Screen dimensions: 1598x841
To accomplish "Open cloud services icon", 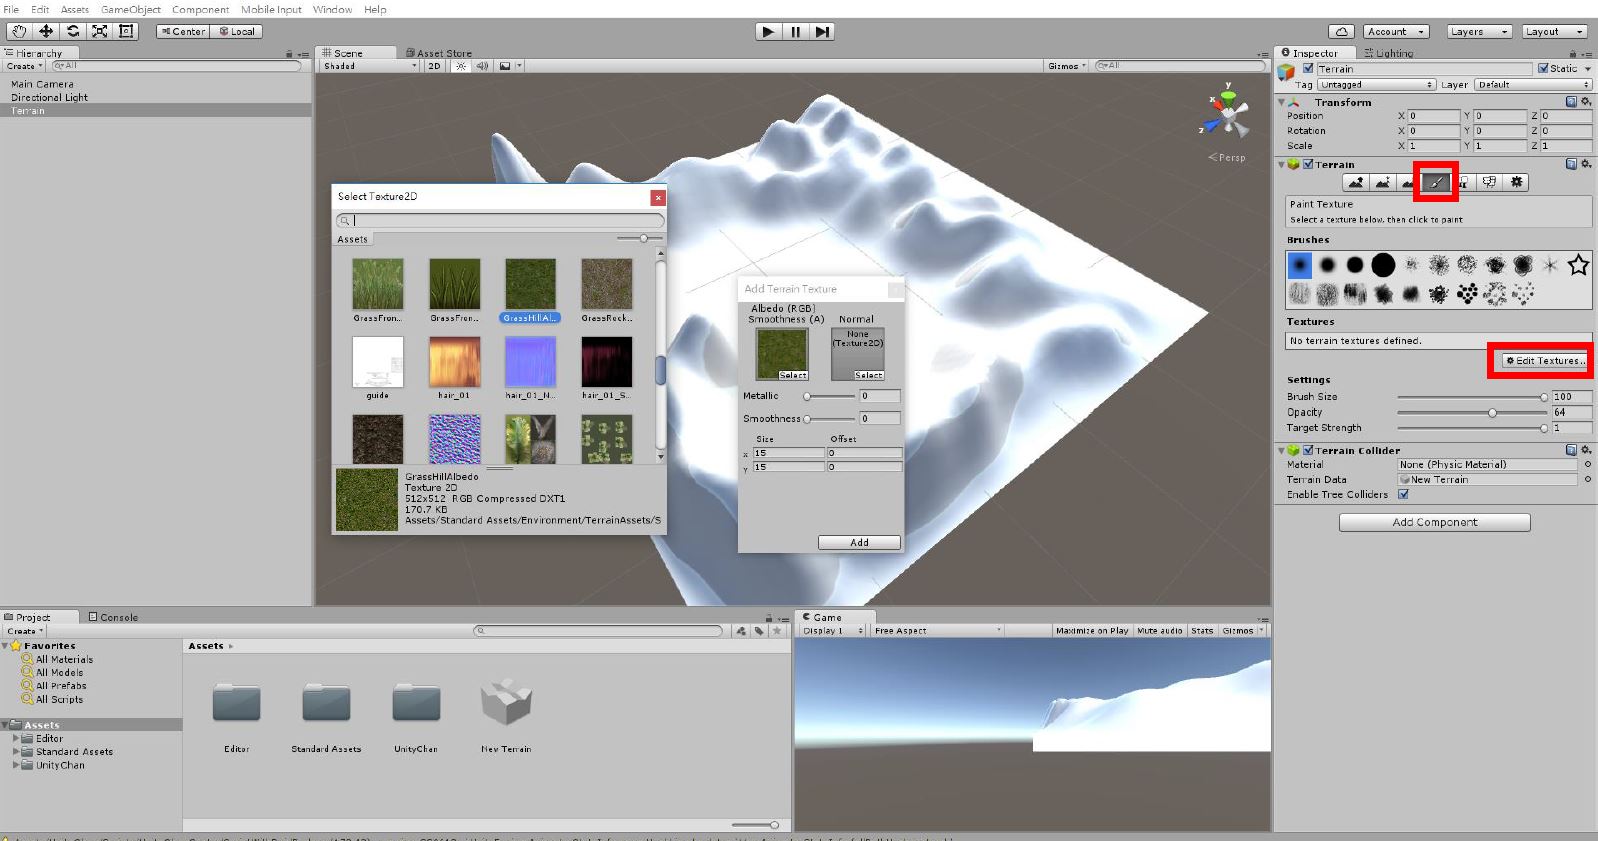I will pyautogui.click(x=1342, y=31).
